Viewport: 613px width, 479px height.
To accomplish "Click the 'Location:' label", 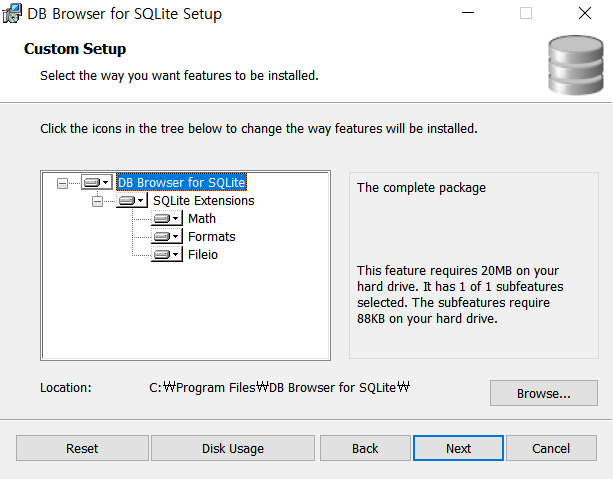I will coord(66,388).
